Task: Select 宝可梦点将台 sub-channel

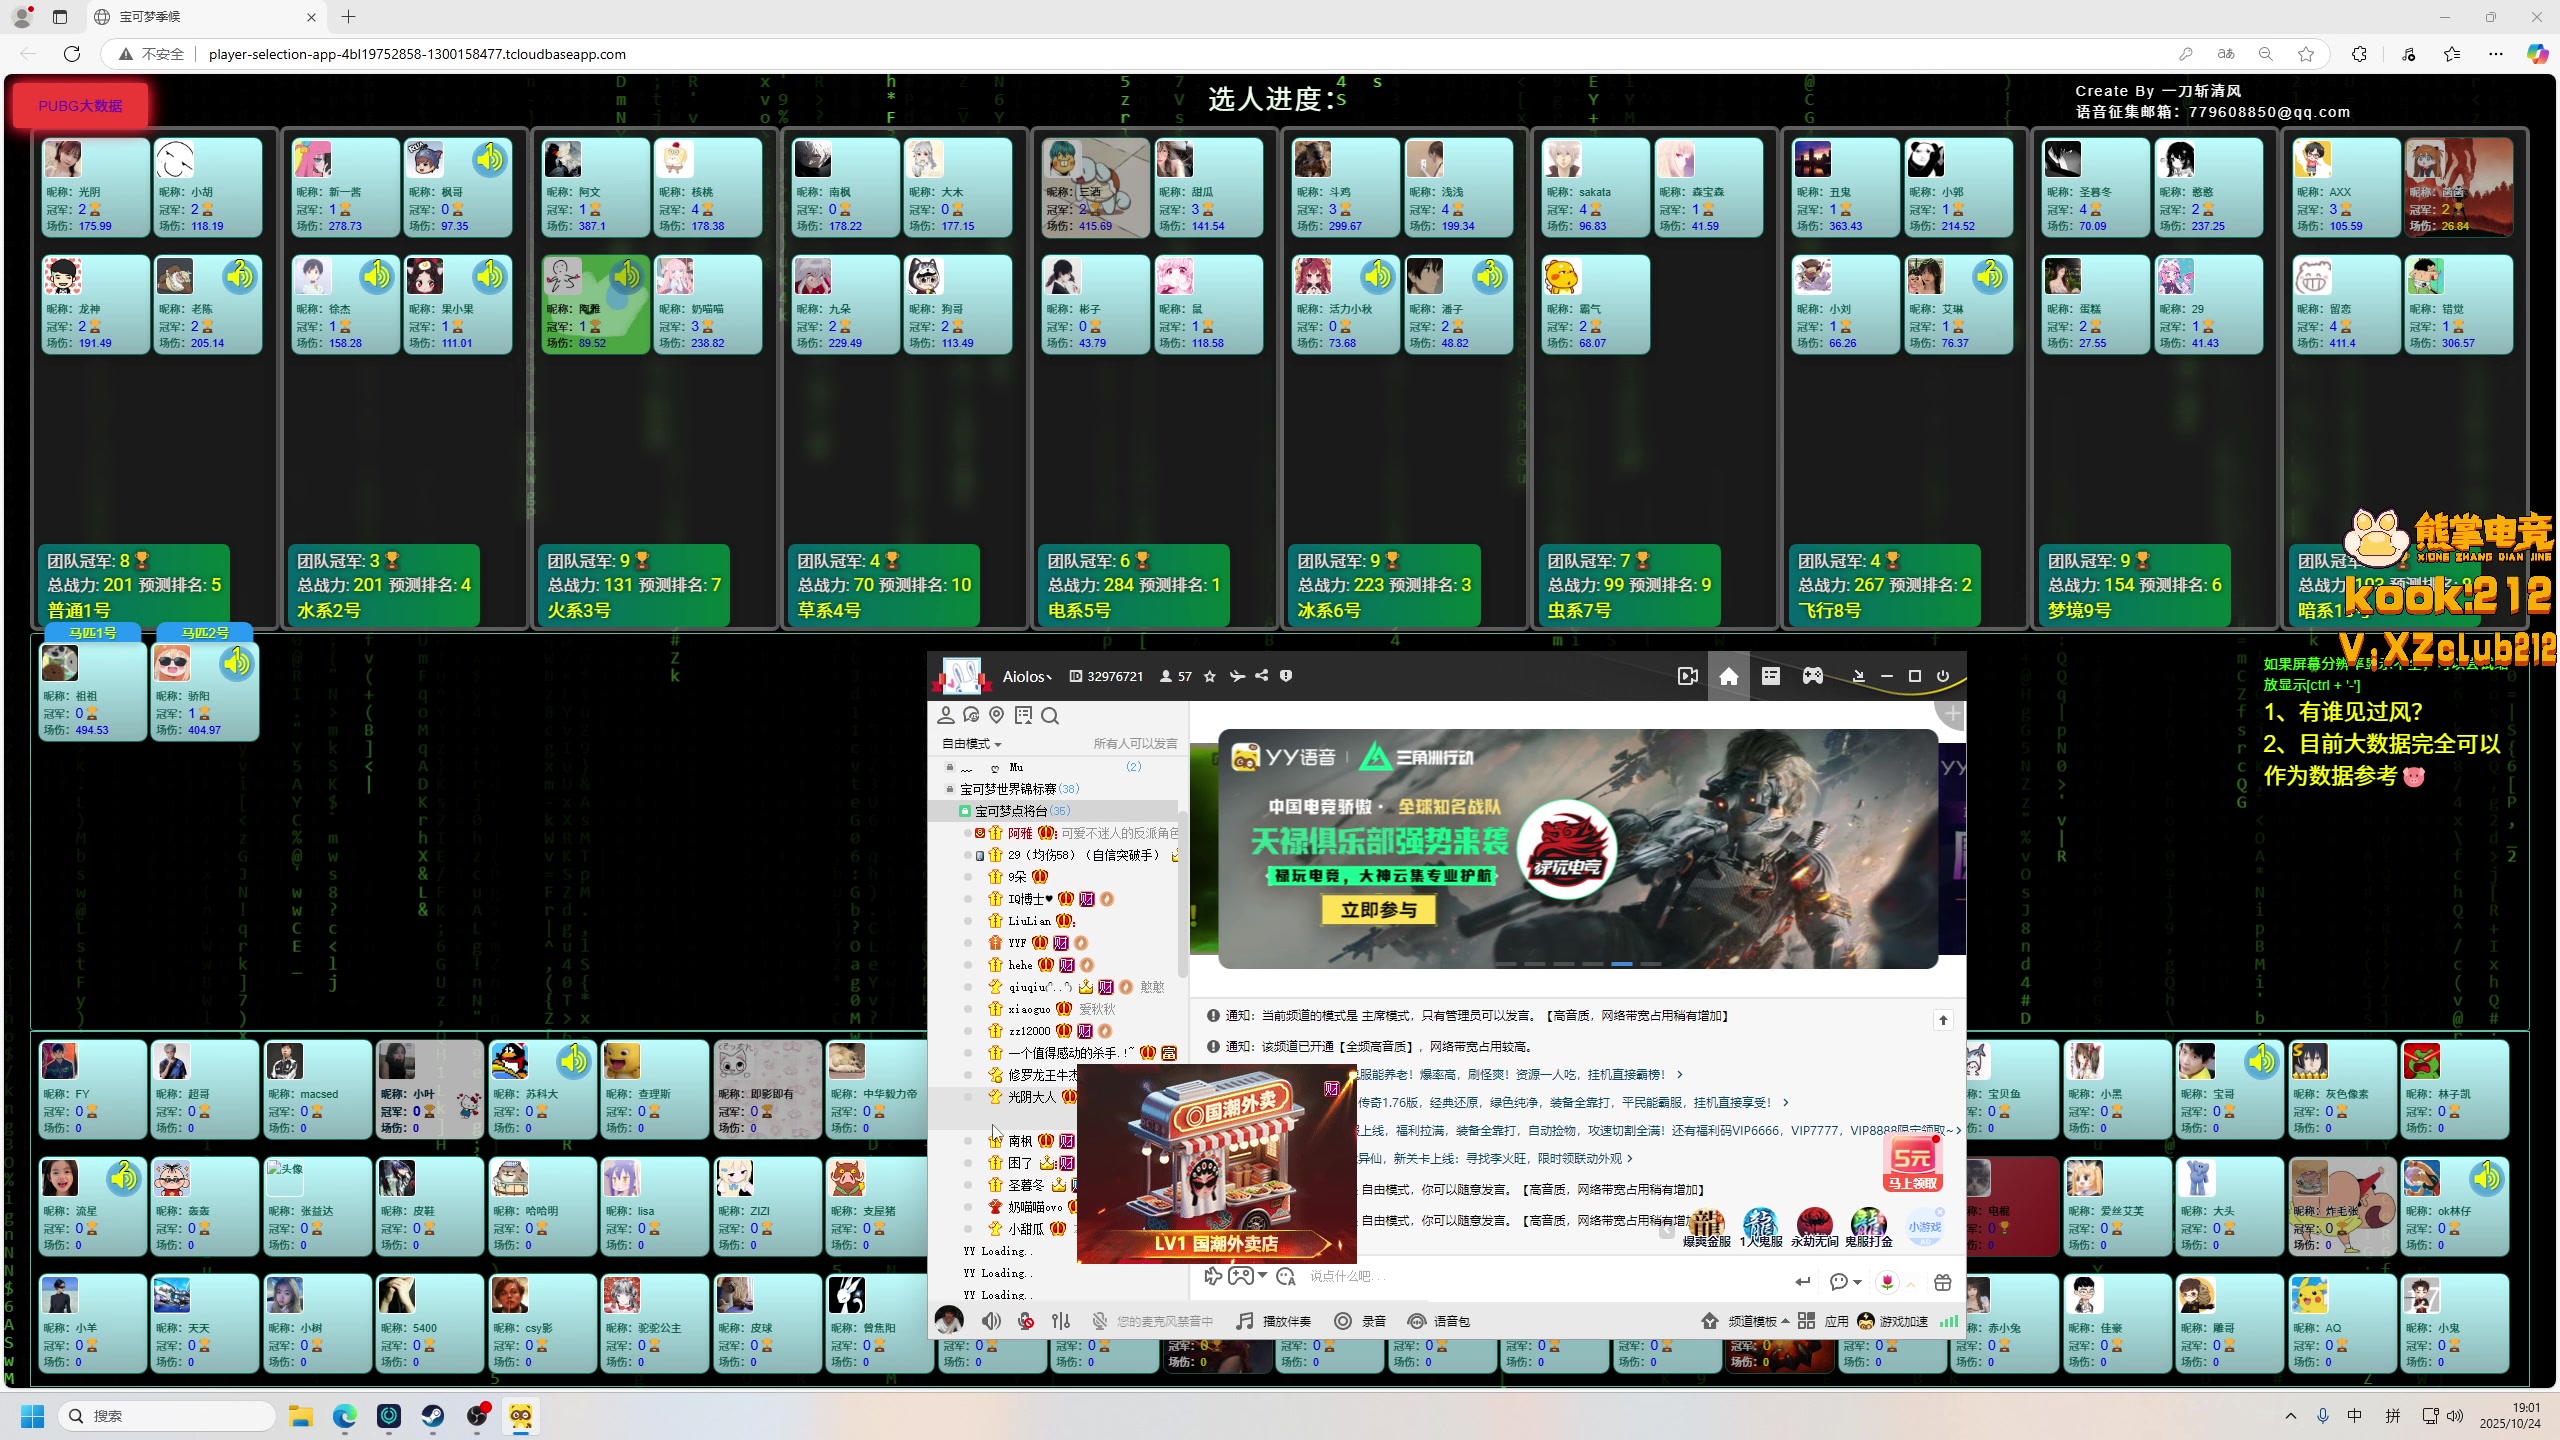Action: [1012, 811]
